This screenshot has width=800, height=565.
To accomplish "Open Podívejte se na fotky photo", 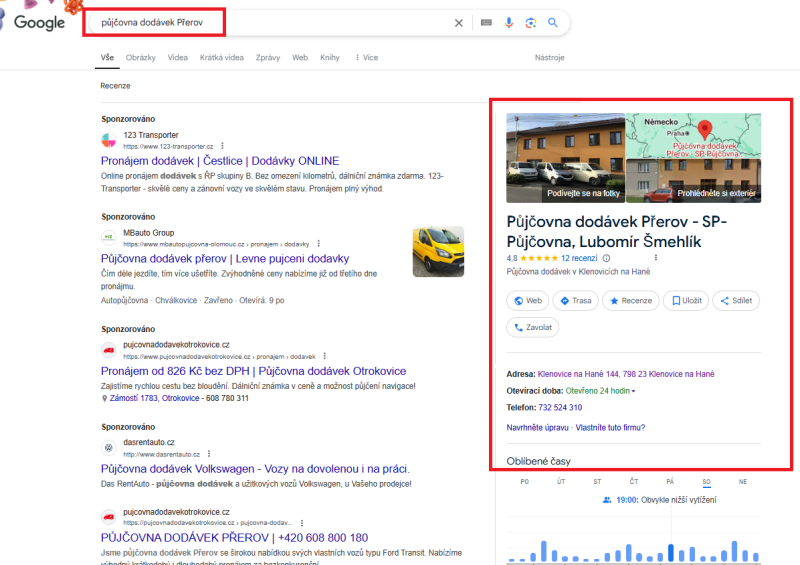I will coord(565,158).
